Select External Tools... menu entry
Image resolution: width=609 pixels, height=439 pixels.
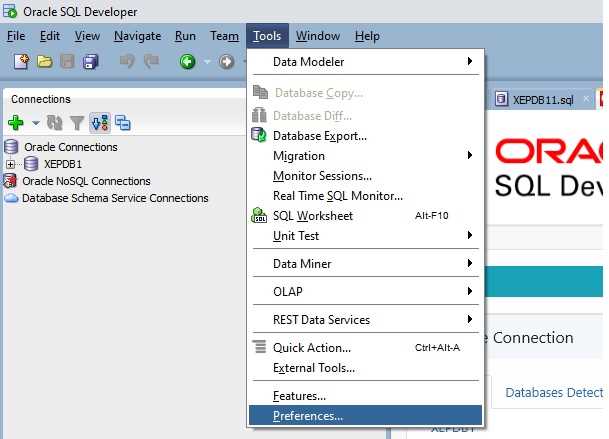(365, 368)
